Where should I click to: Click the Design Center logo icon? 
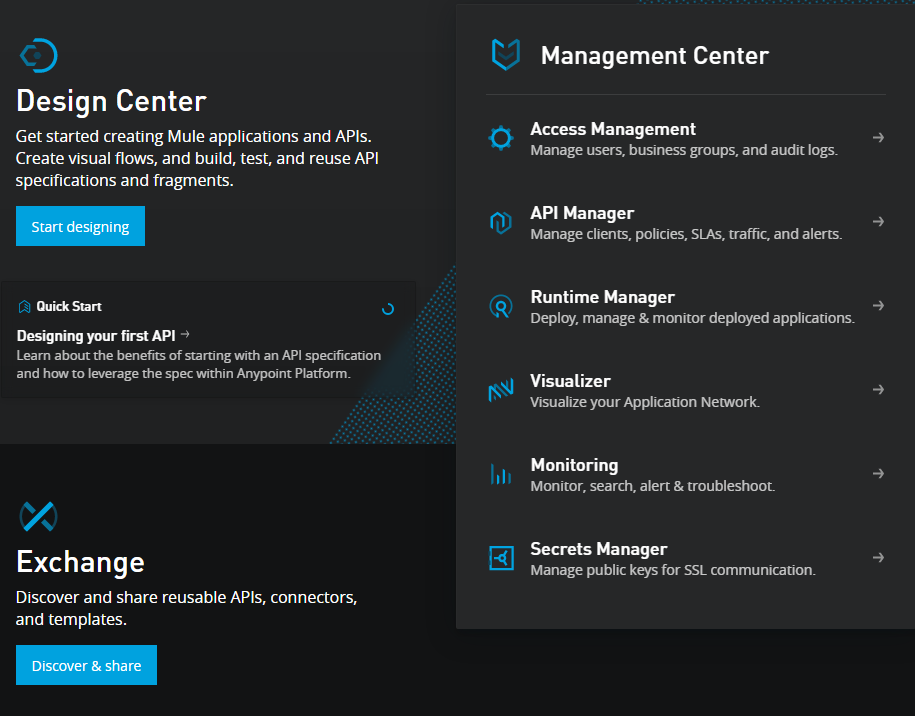39,55
